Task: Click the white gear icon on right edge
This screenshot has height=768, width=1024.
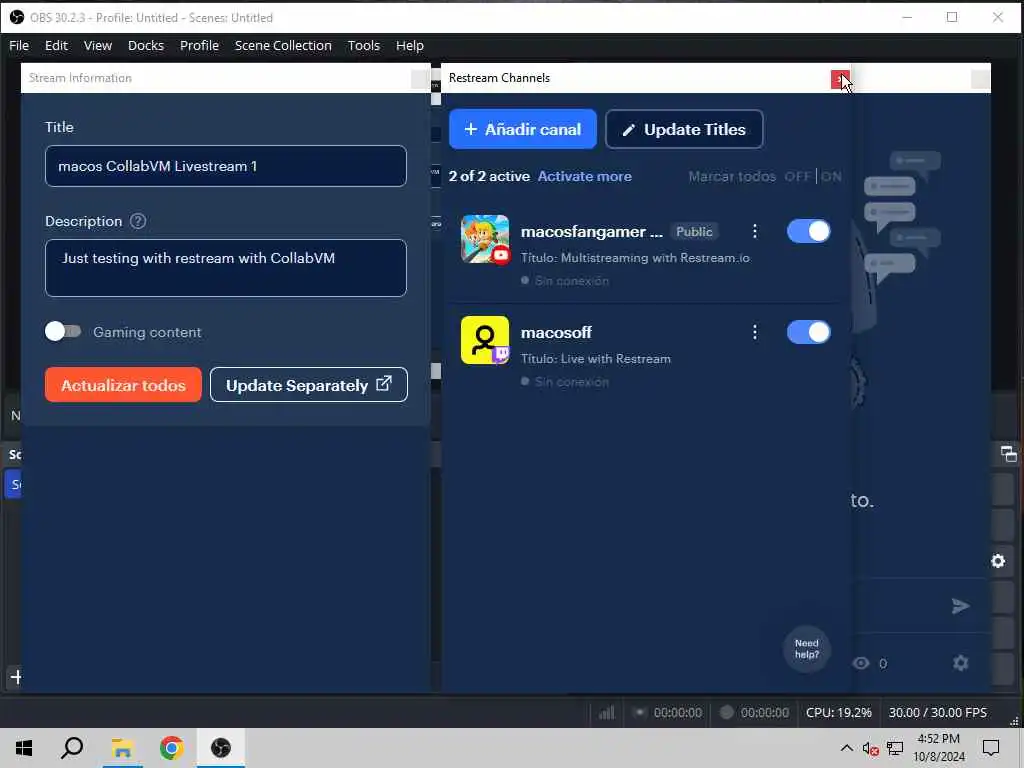Action: 998,561
